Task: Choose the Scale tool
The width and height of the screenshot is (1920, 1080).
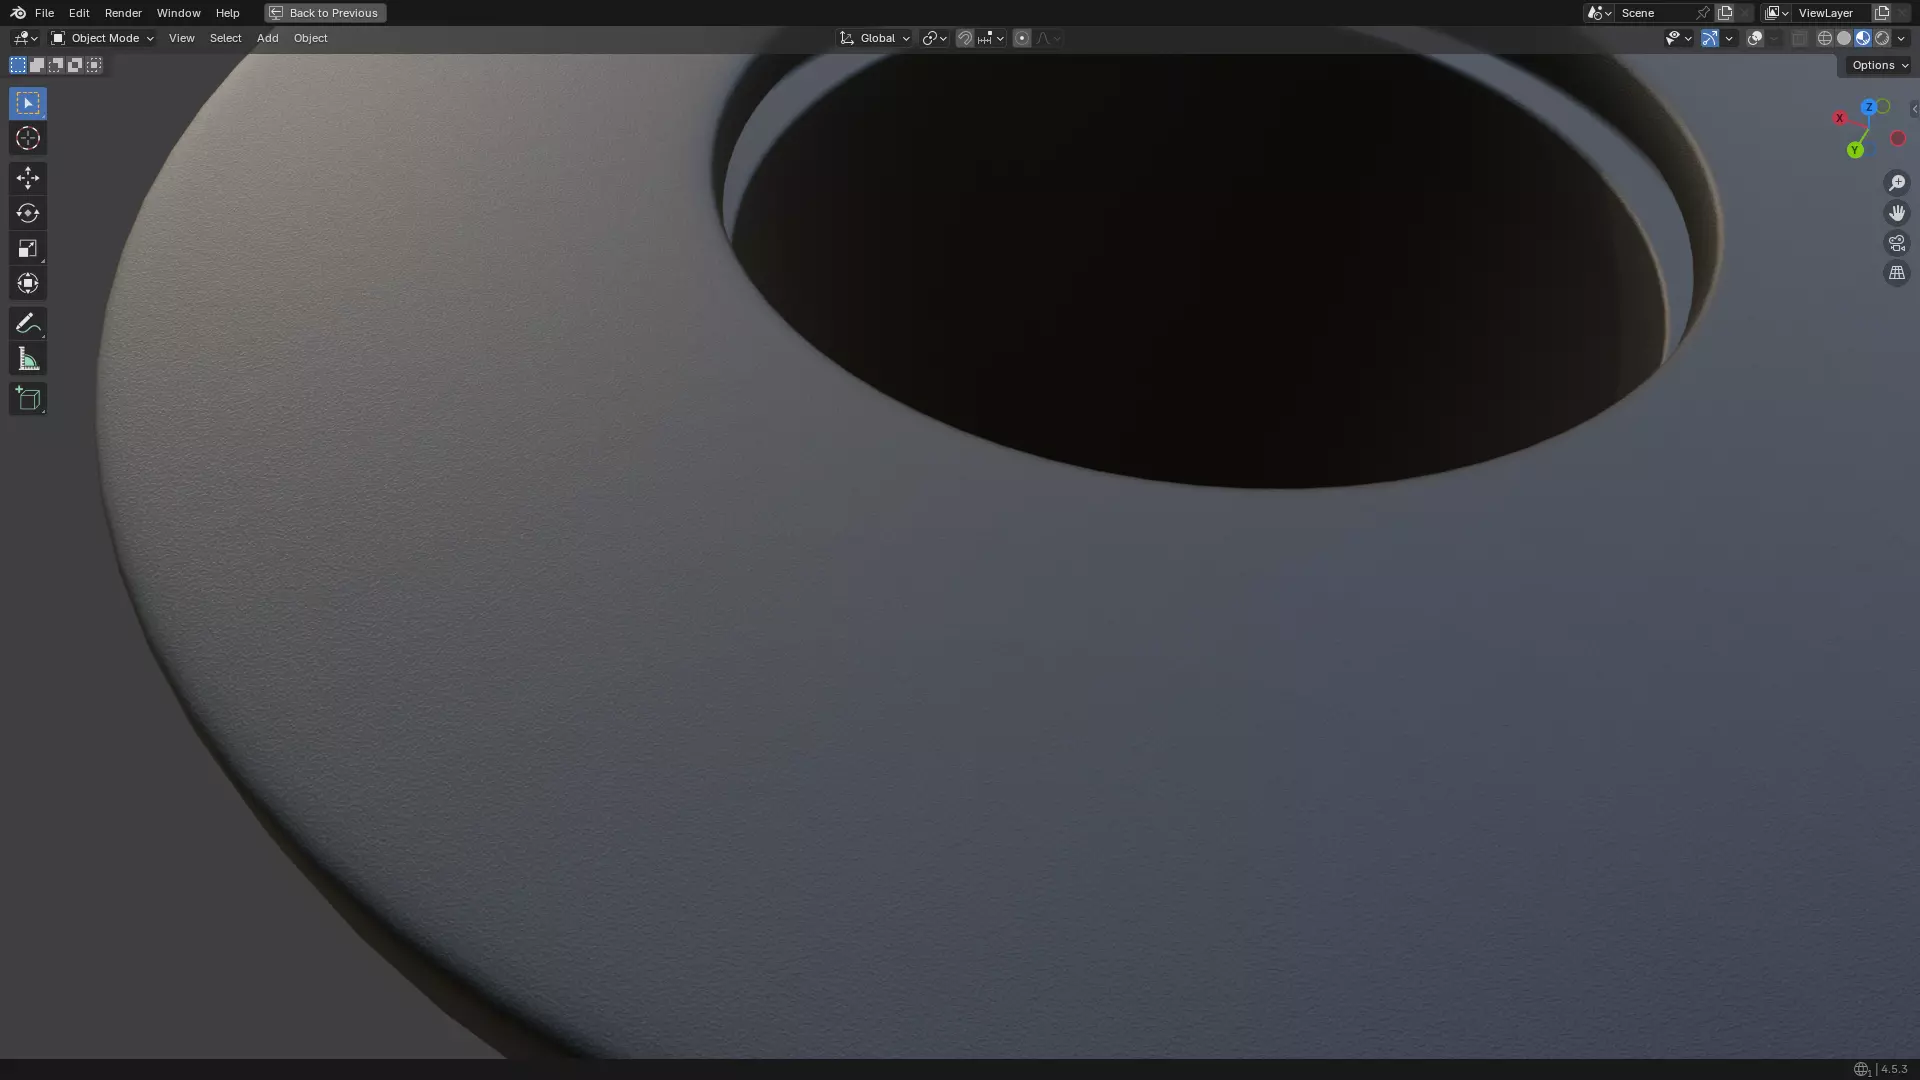Action: (x=28, y=249)
